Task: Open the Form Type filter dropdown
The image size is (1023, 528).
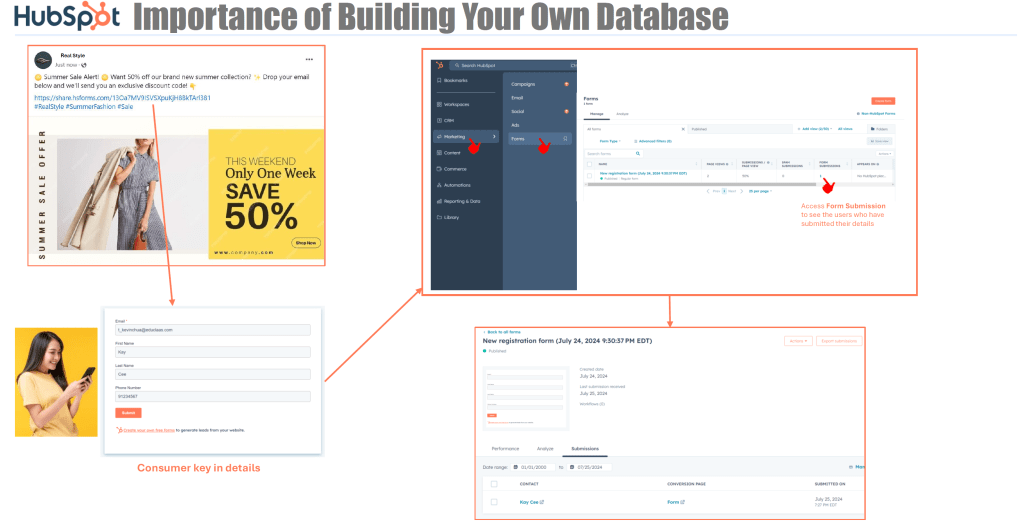Action: point(610,141)
